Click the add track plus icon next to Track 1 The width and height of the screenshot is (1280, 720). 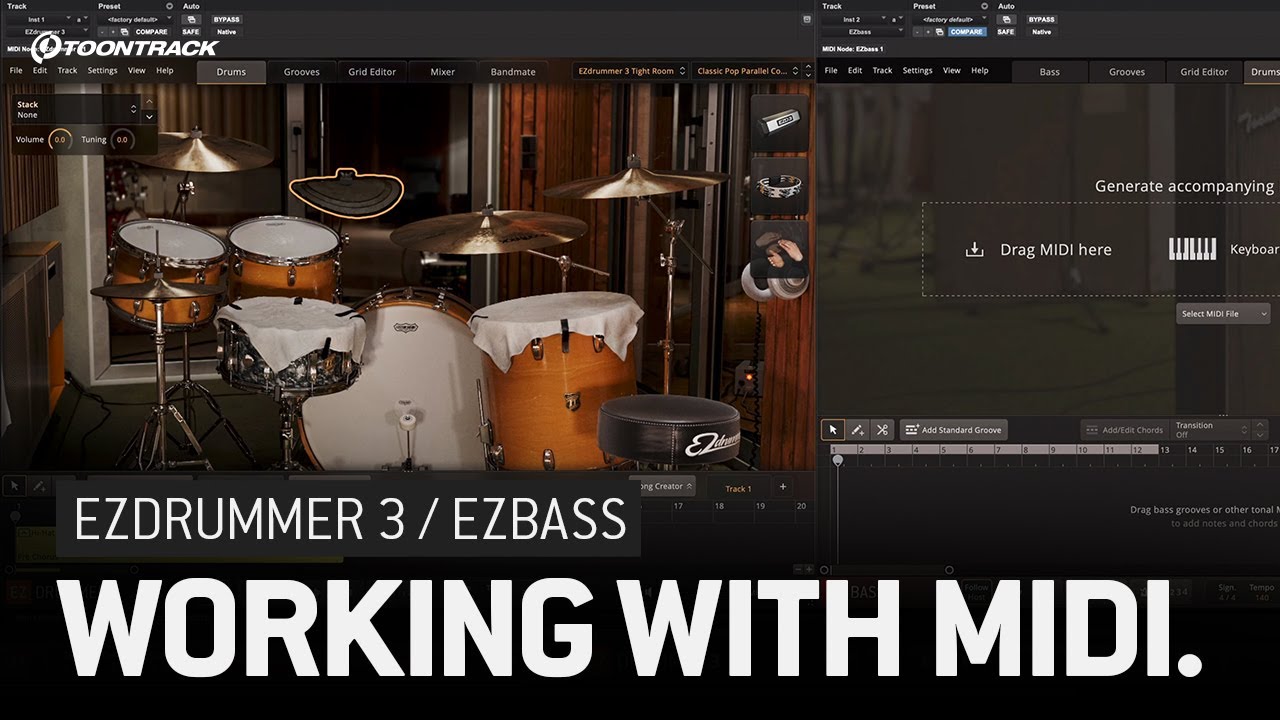tap(783, 487)
